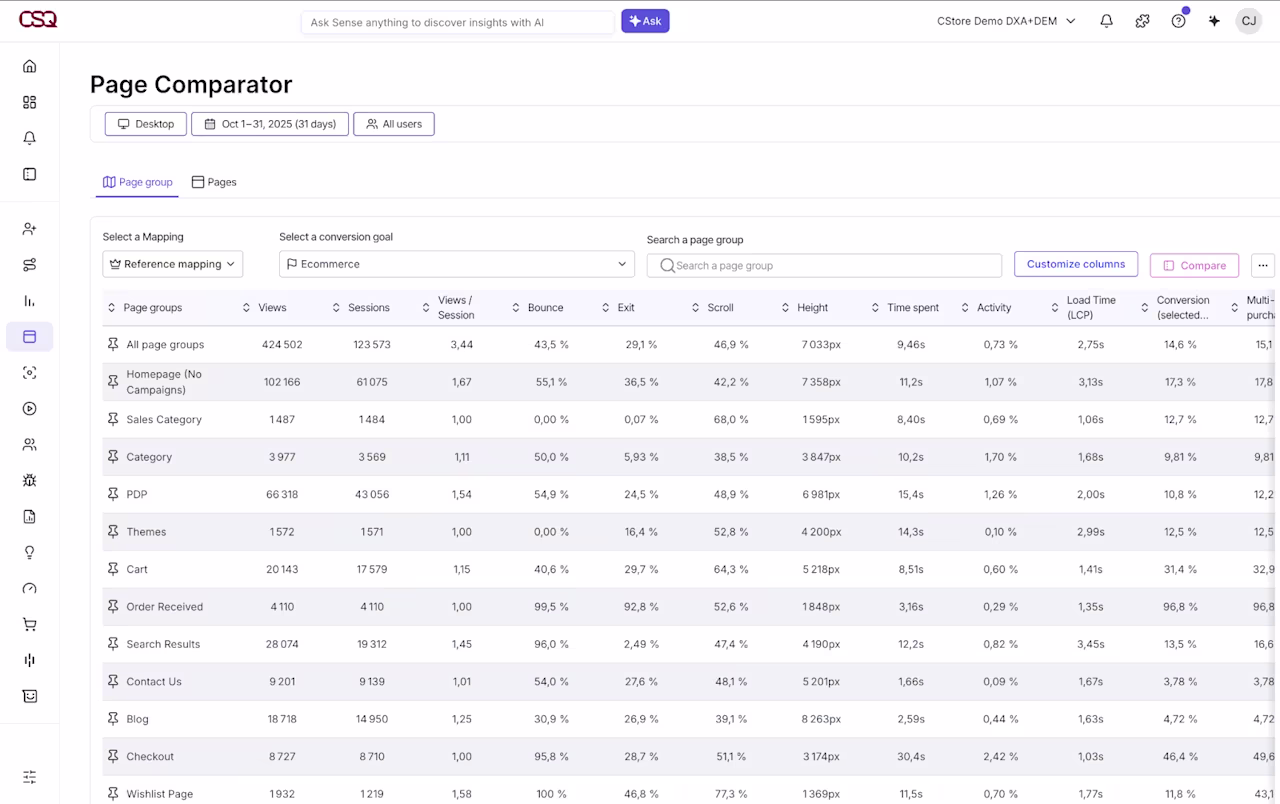This screenshot has height=804, width=1280.
Task: Open the Ecommerce conversion goal dropdown
Action: [x=457, y=264]
